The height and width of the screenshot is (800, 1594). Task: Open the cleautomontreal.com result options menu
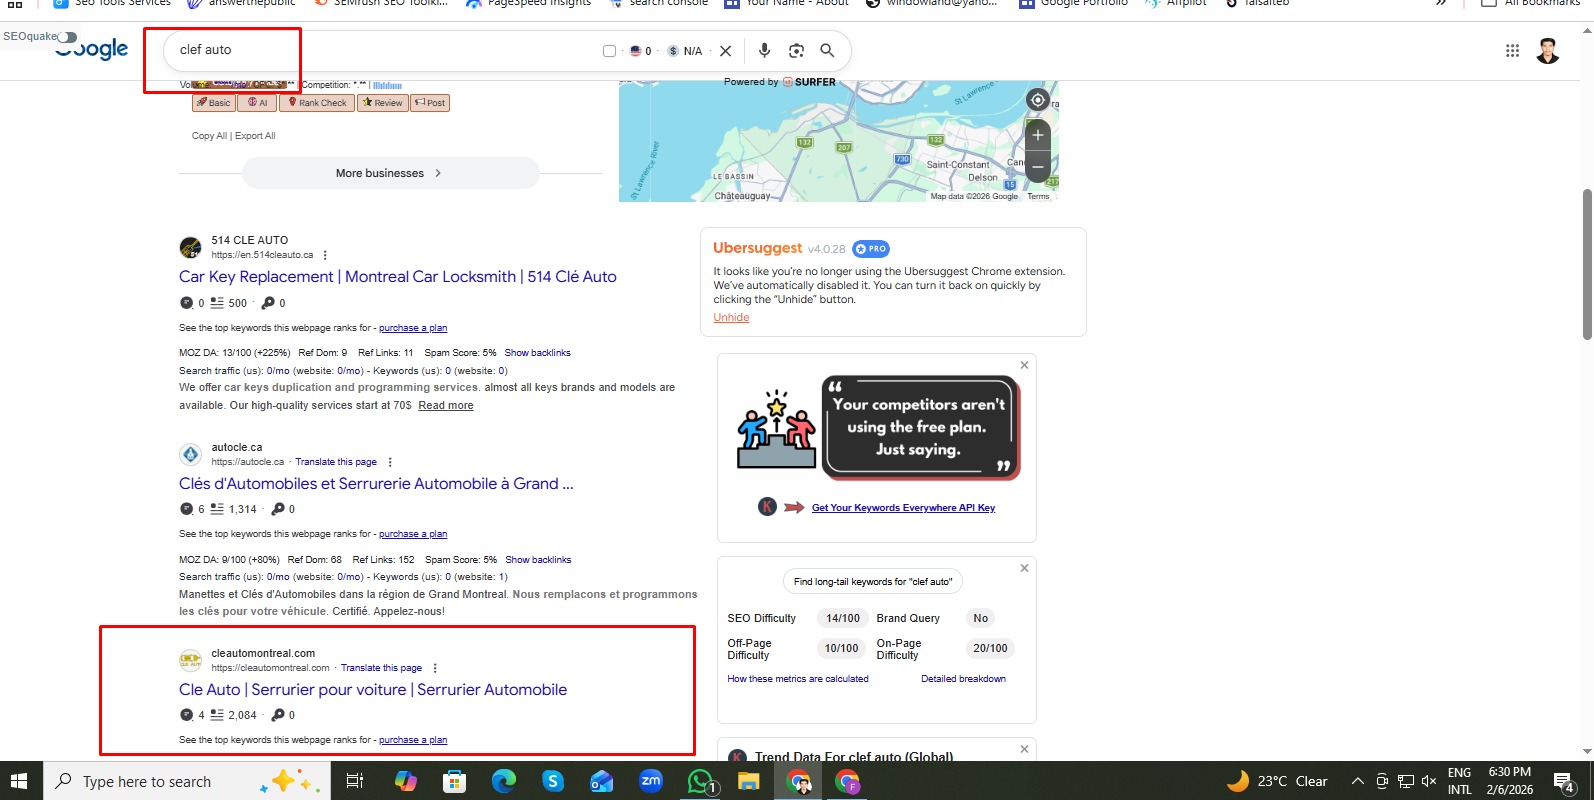click(x=435, y=668)
